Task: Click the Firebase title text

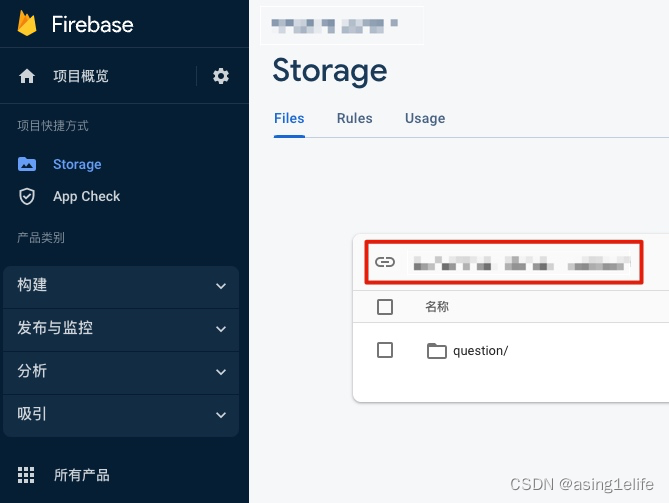Action: click(93, 24)
